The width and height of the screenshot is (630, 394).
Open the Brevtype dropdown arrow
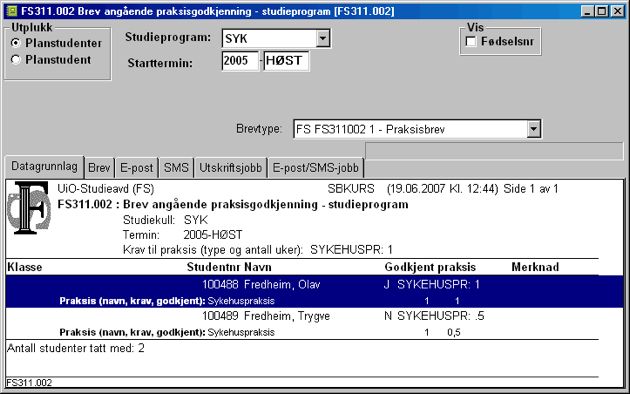coord(533,129)
